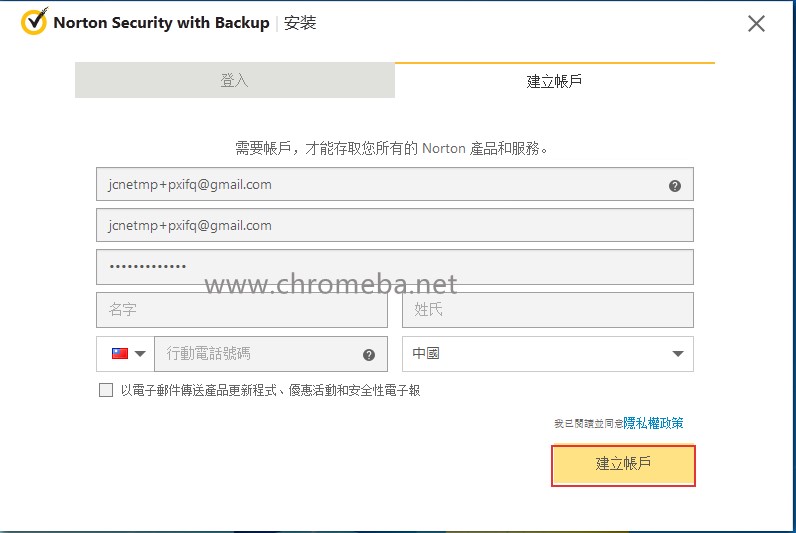Click into the password field
Screen dimensions: 796x533
[394, 267]
